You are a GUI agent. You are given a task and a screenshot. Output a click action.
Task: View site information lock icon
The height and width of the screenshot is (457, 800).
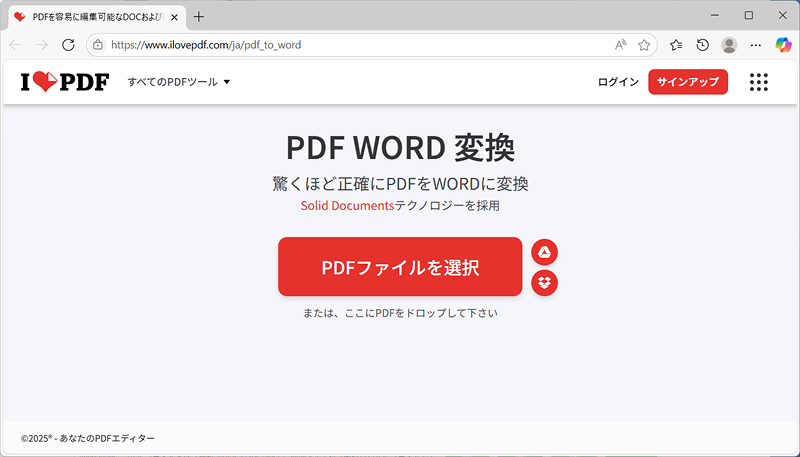[98, 45]
